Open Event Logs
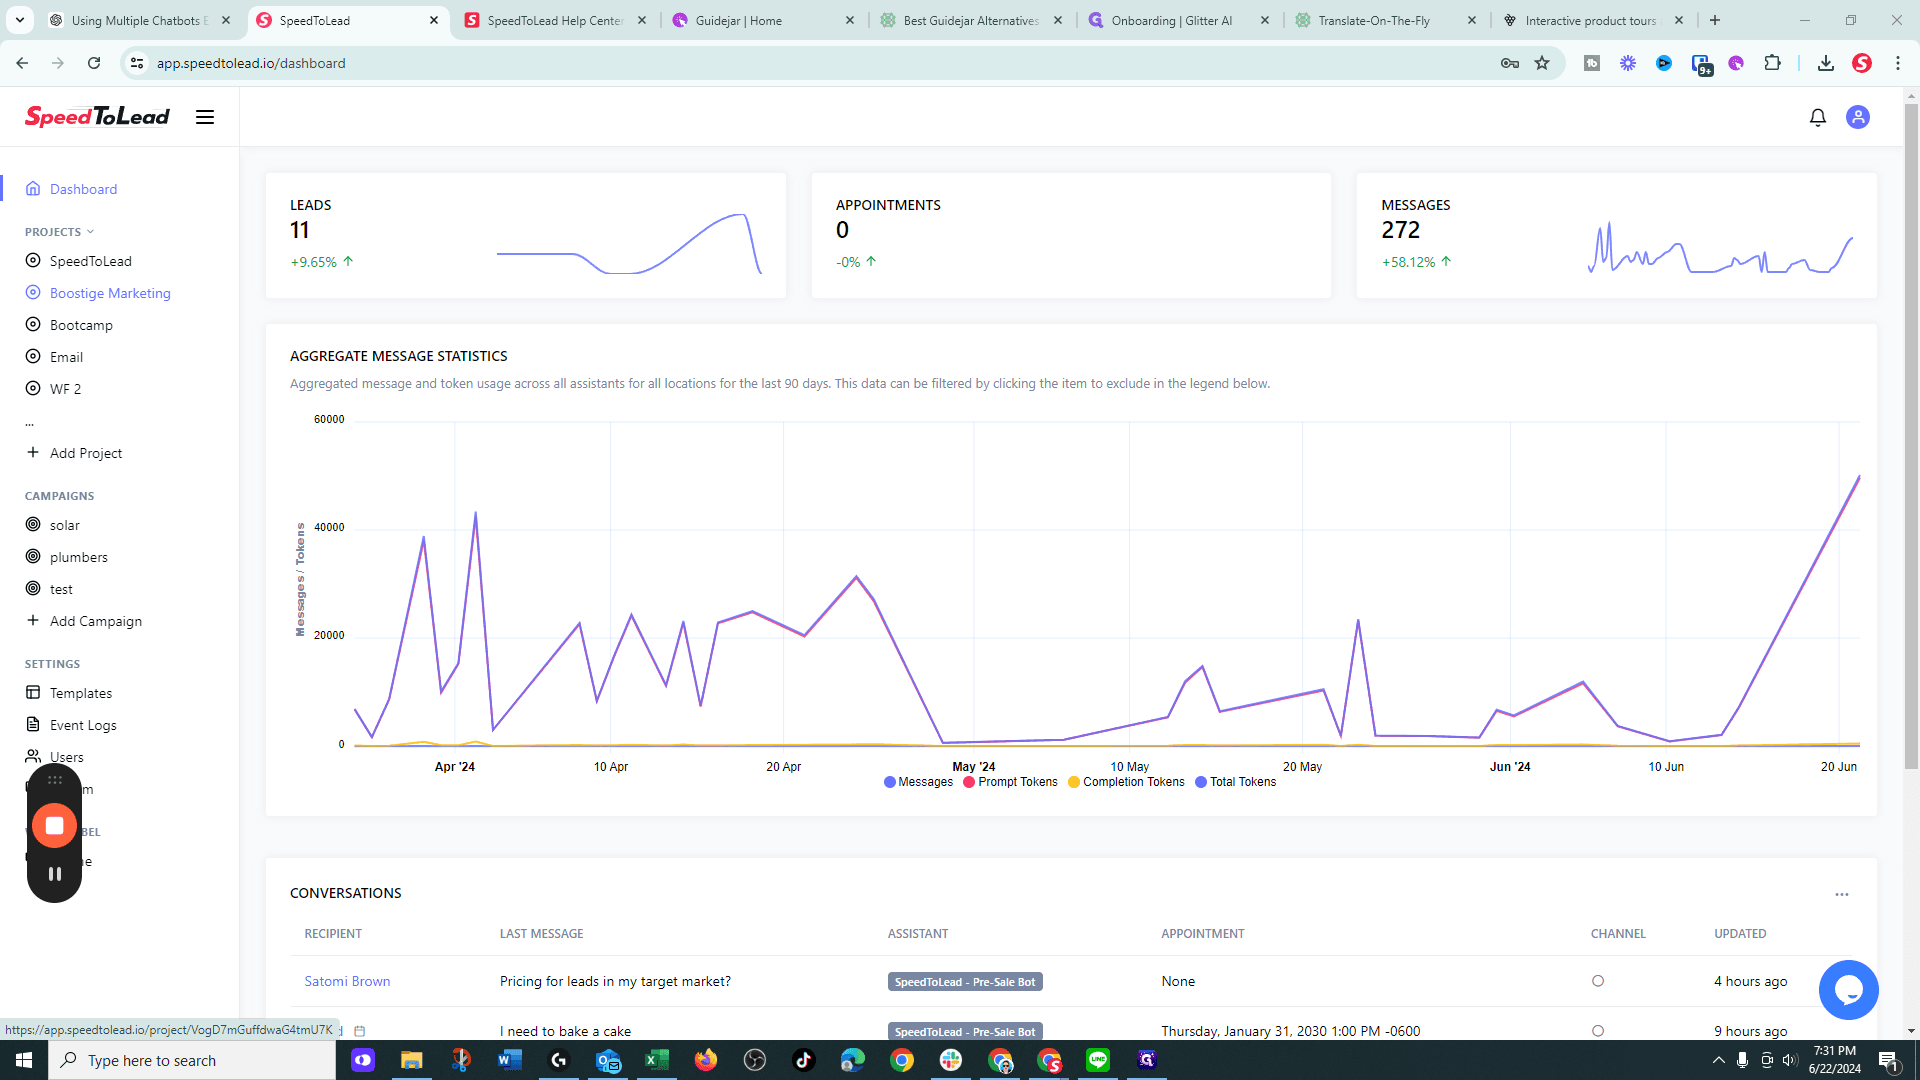 pos(83,725)
